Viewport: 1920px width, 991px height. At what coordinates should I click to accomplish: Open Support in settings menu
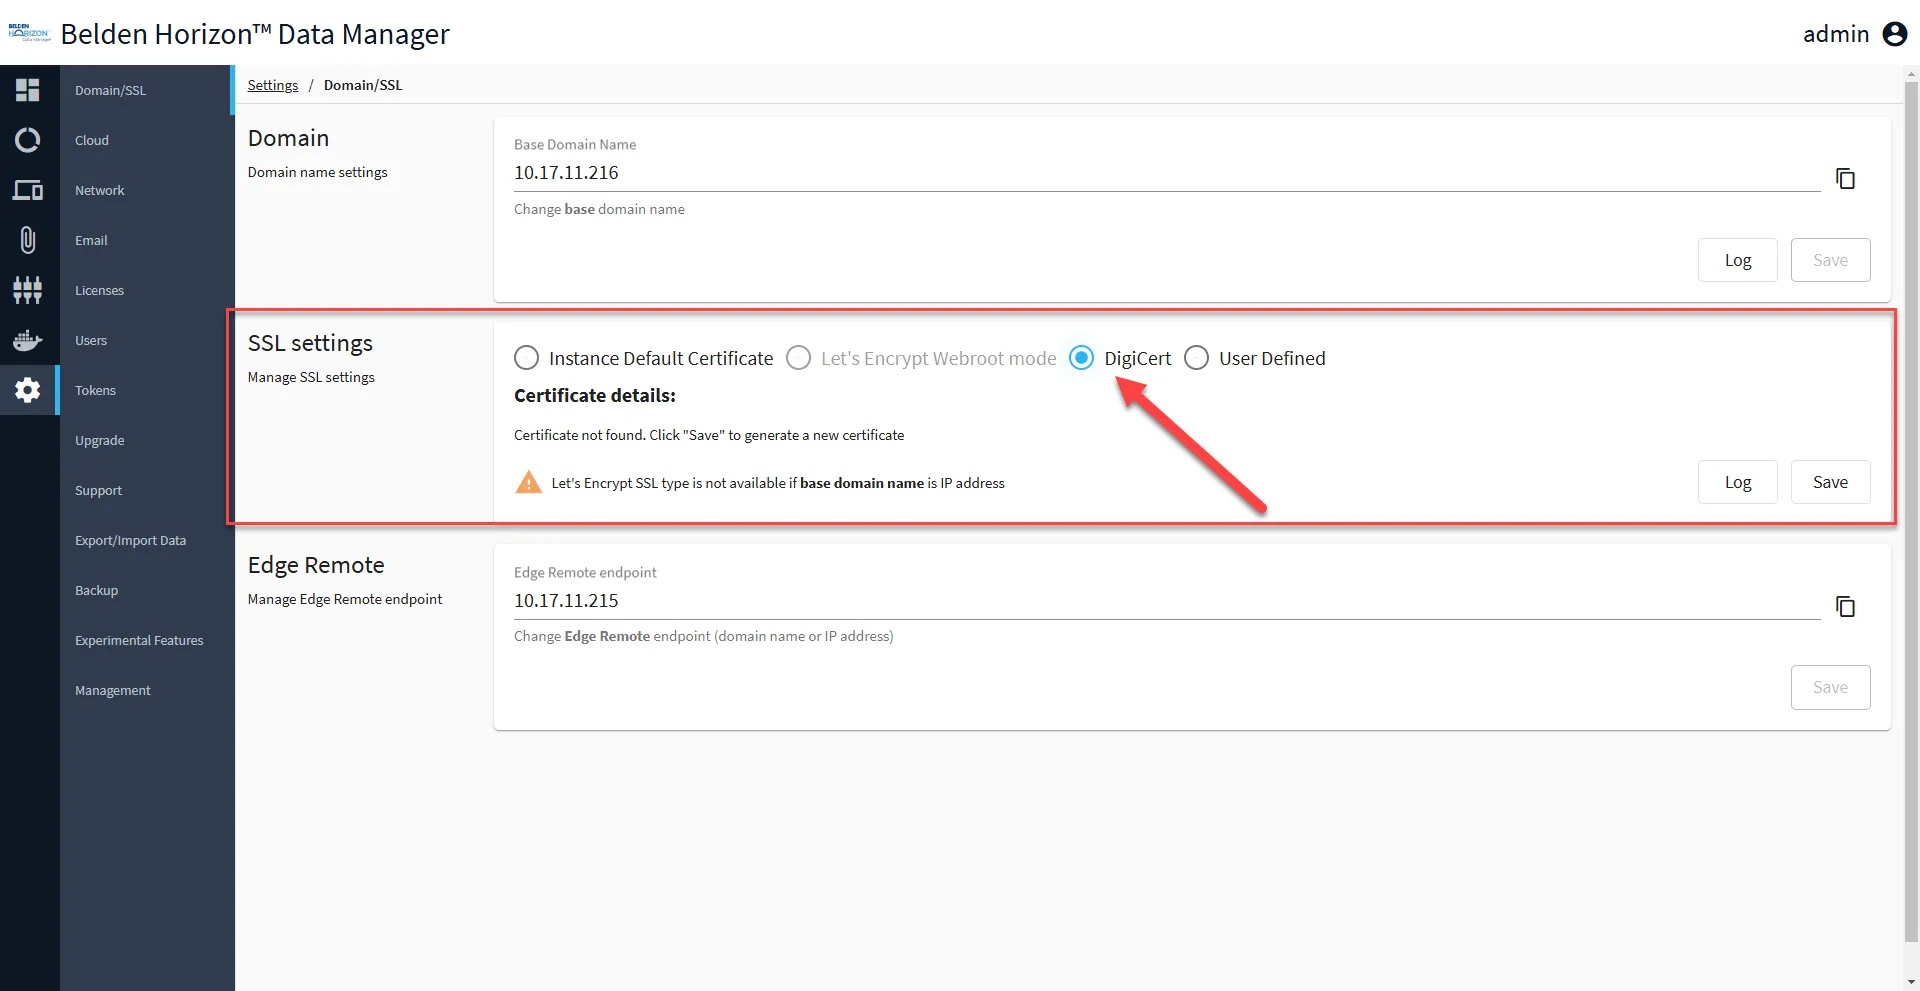click(x=147, y=490)
